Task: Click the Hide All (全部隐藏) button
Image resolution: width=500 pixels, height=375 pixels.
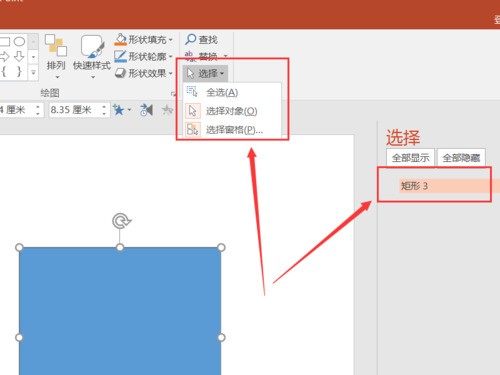Action: click(461, 158)
